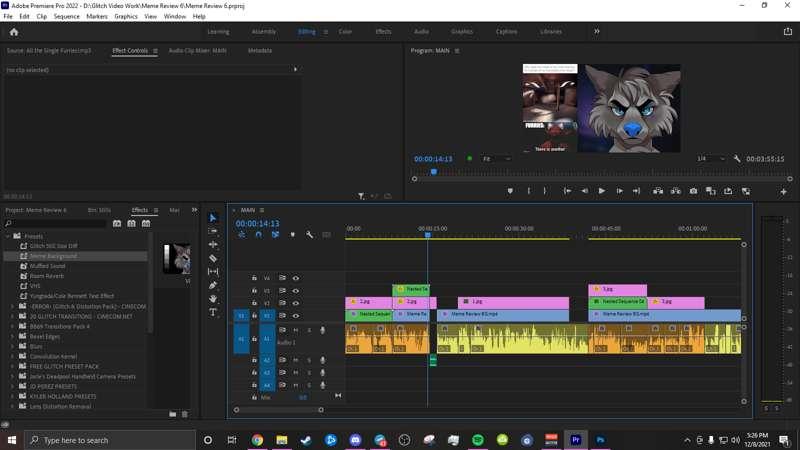Enable voice-over record on A2
This screenshot has height=450, width=800.
point(322,360)
